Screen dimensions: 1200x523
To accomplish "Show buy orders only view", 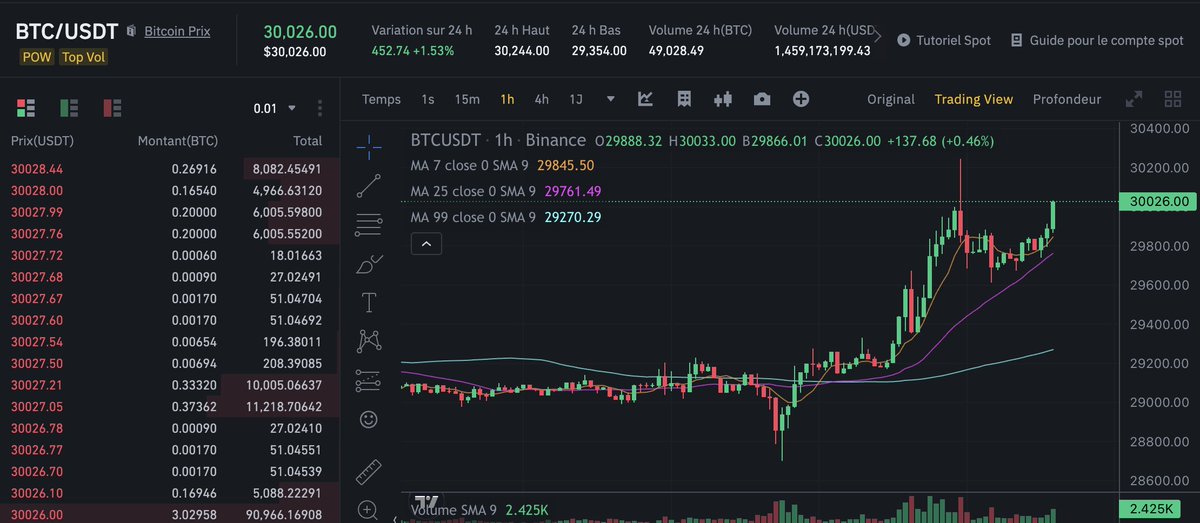I will (69, 107).
